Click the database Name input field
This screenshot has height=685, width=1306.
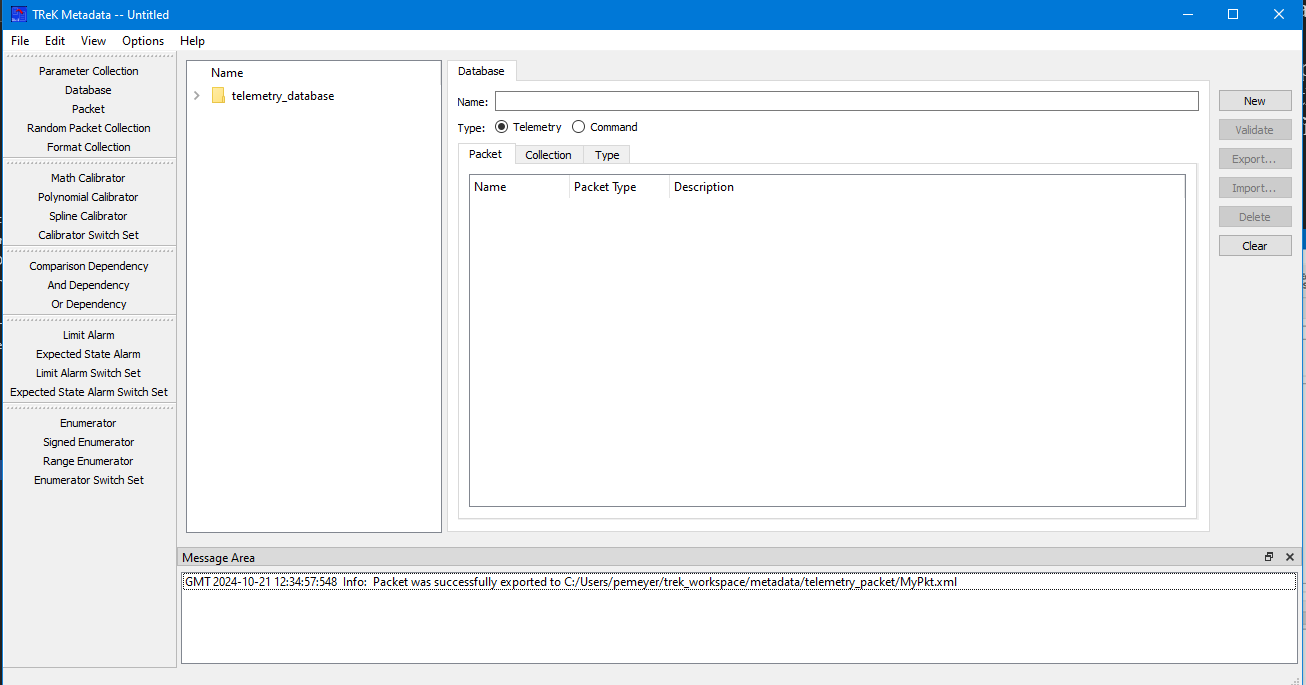pyautogui.click(x=846, y=101)
